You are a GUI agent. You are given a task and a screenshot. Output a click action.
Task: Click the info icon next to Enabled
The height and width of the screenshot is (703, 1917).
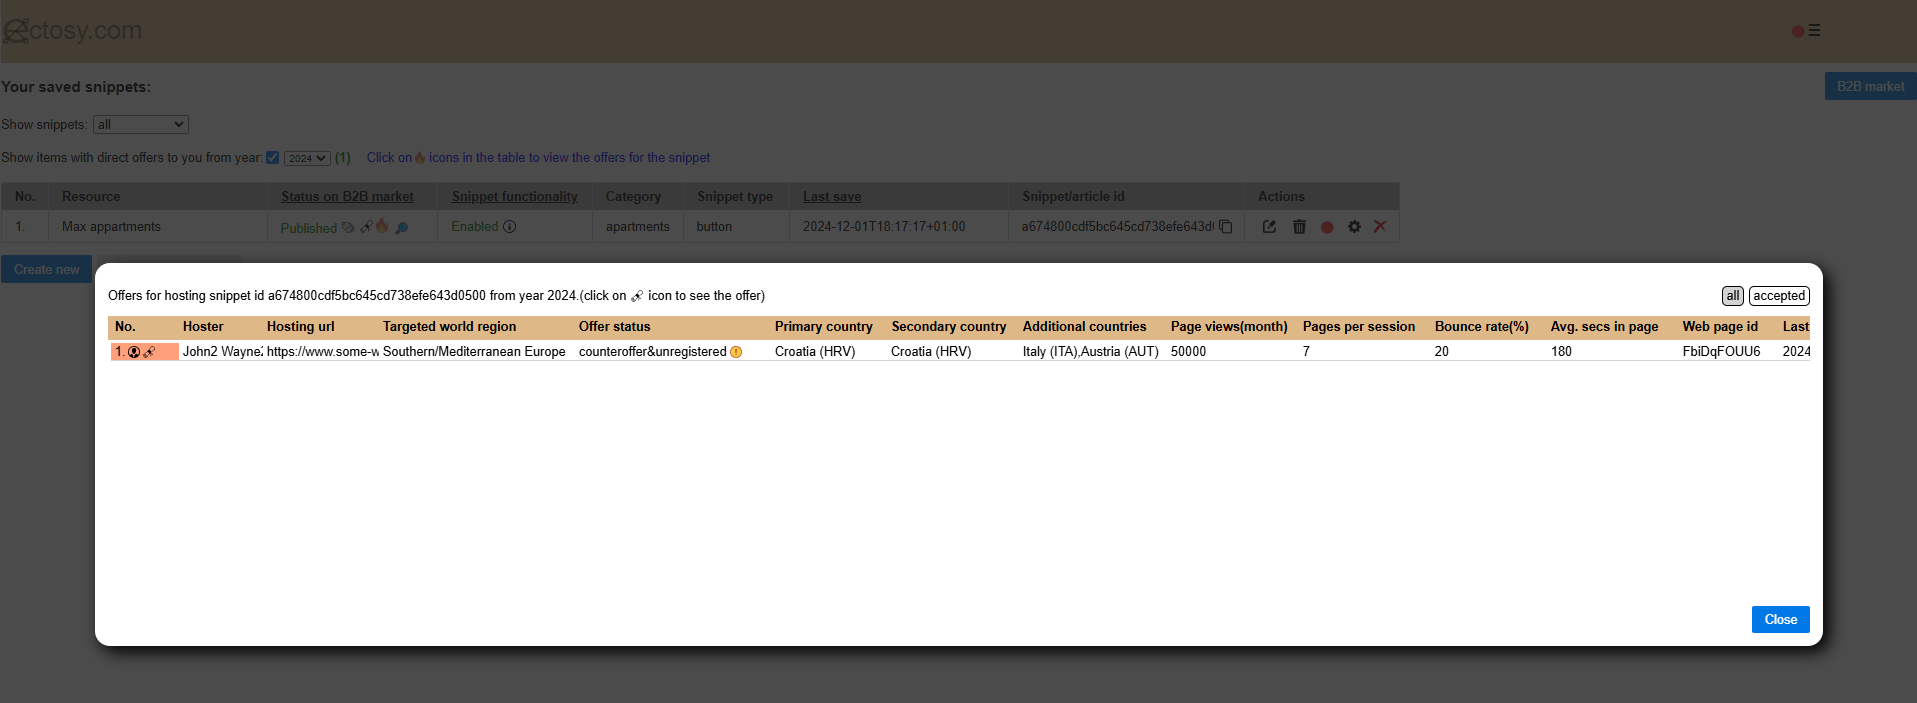click(x=509, y=227)
